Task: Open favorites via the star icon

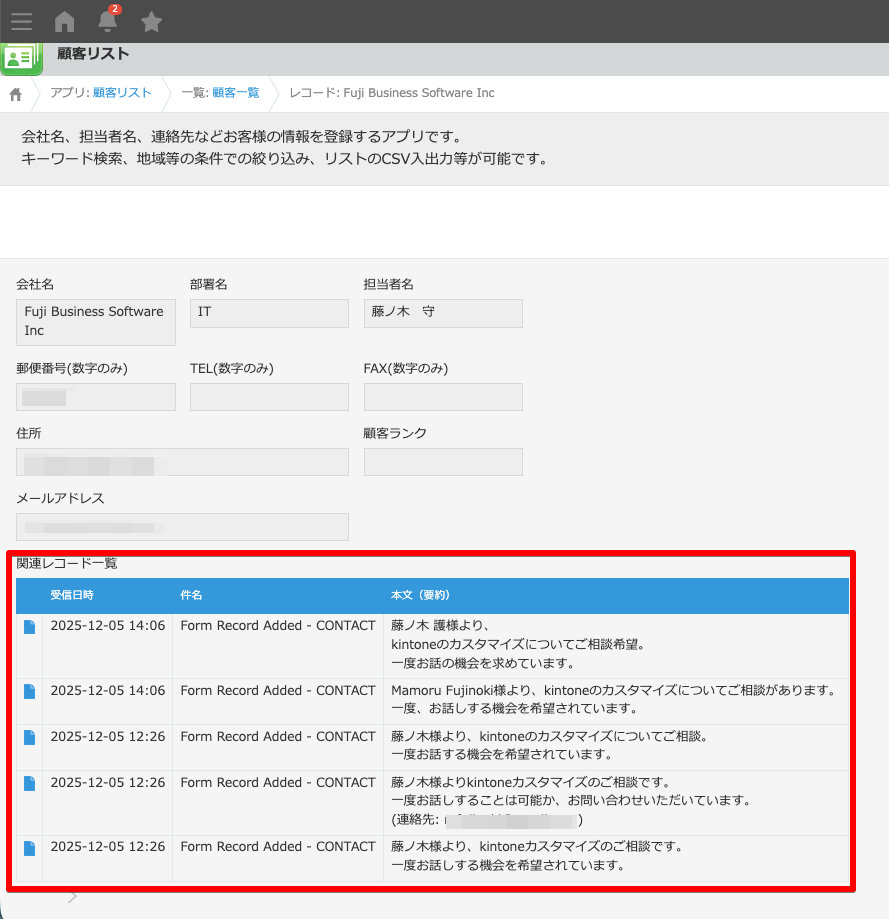Action: [x=150, y=22]
